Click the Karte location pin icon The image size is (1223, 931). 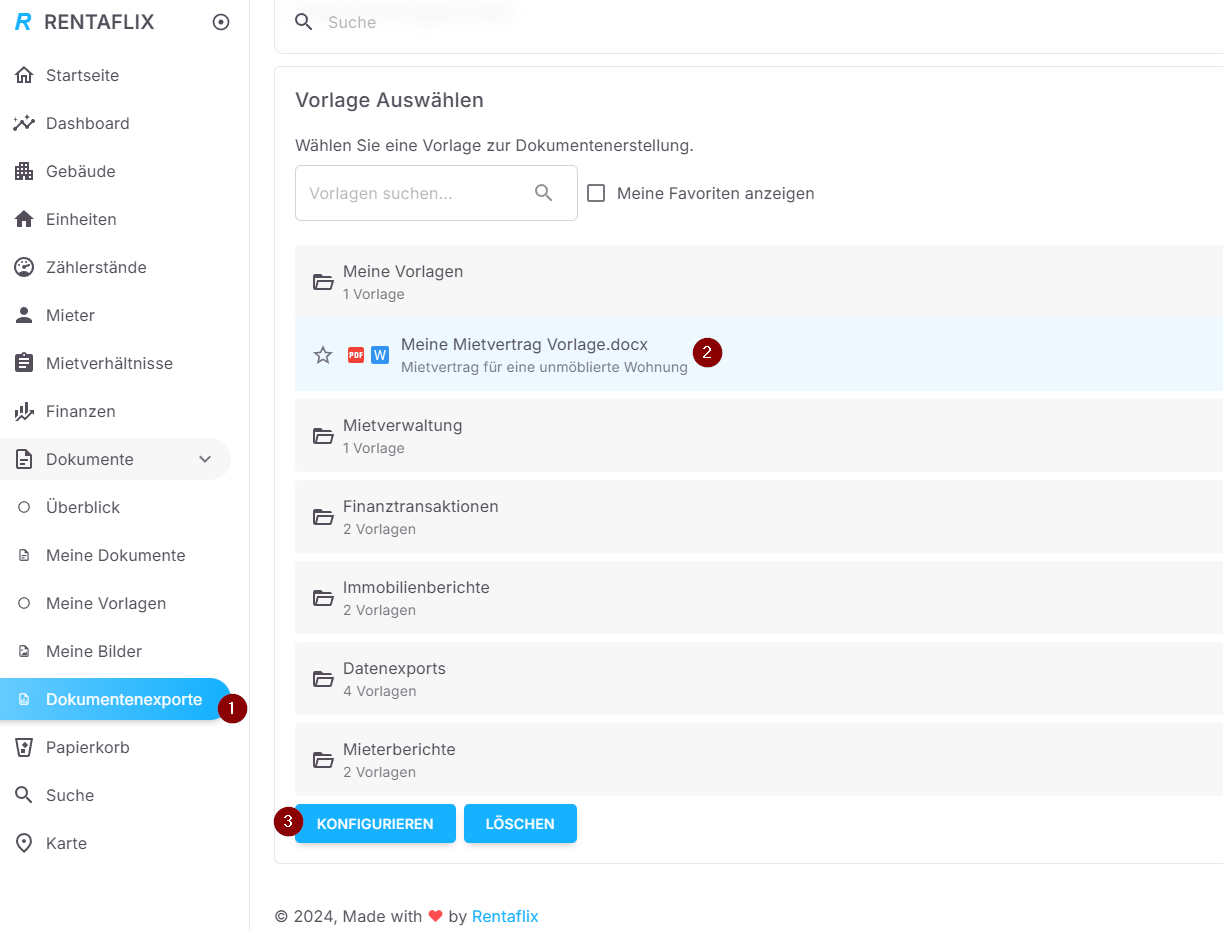pos(24,844)
